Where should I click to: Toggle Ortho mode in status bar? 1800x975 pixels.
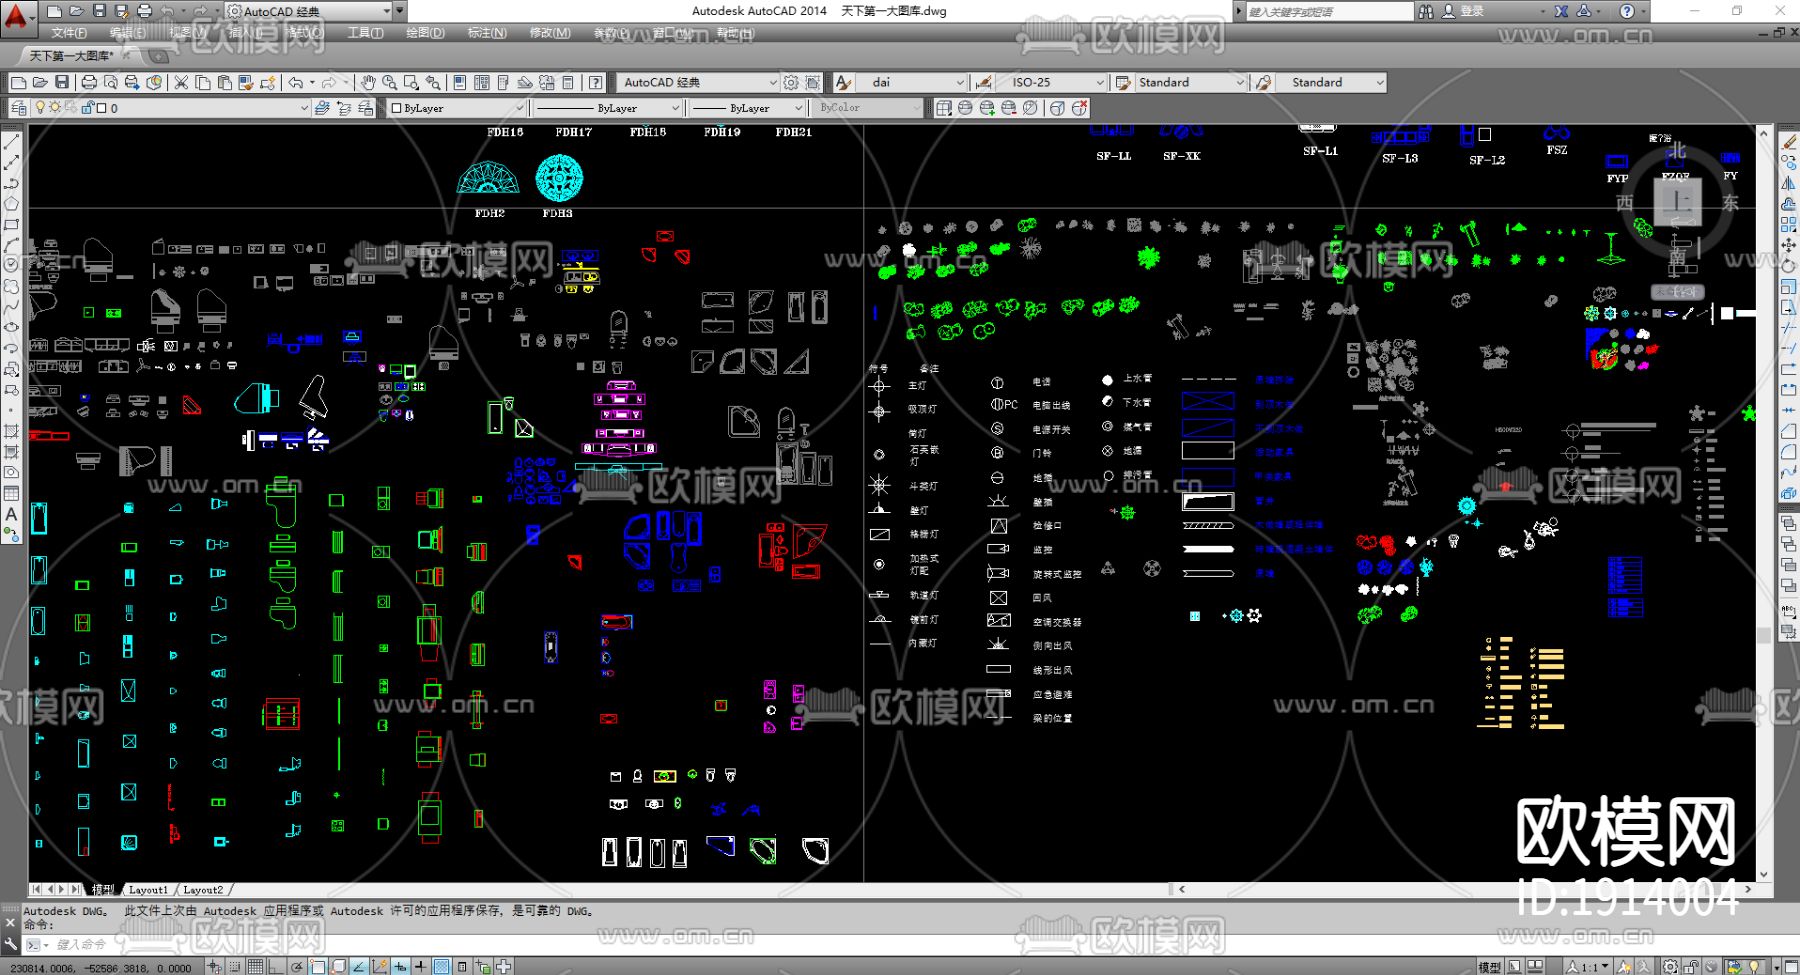[277, 966]
